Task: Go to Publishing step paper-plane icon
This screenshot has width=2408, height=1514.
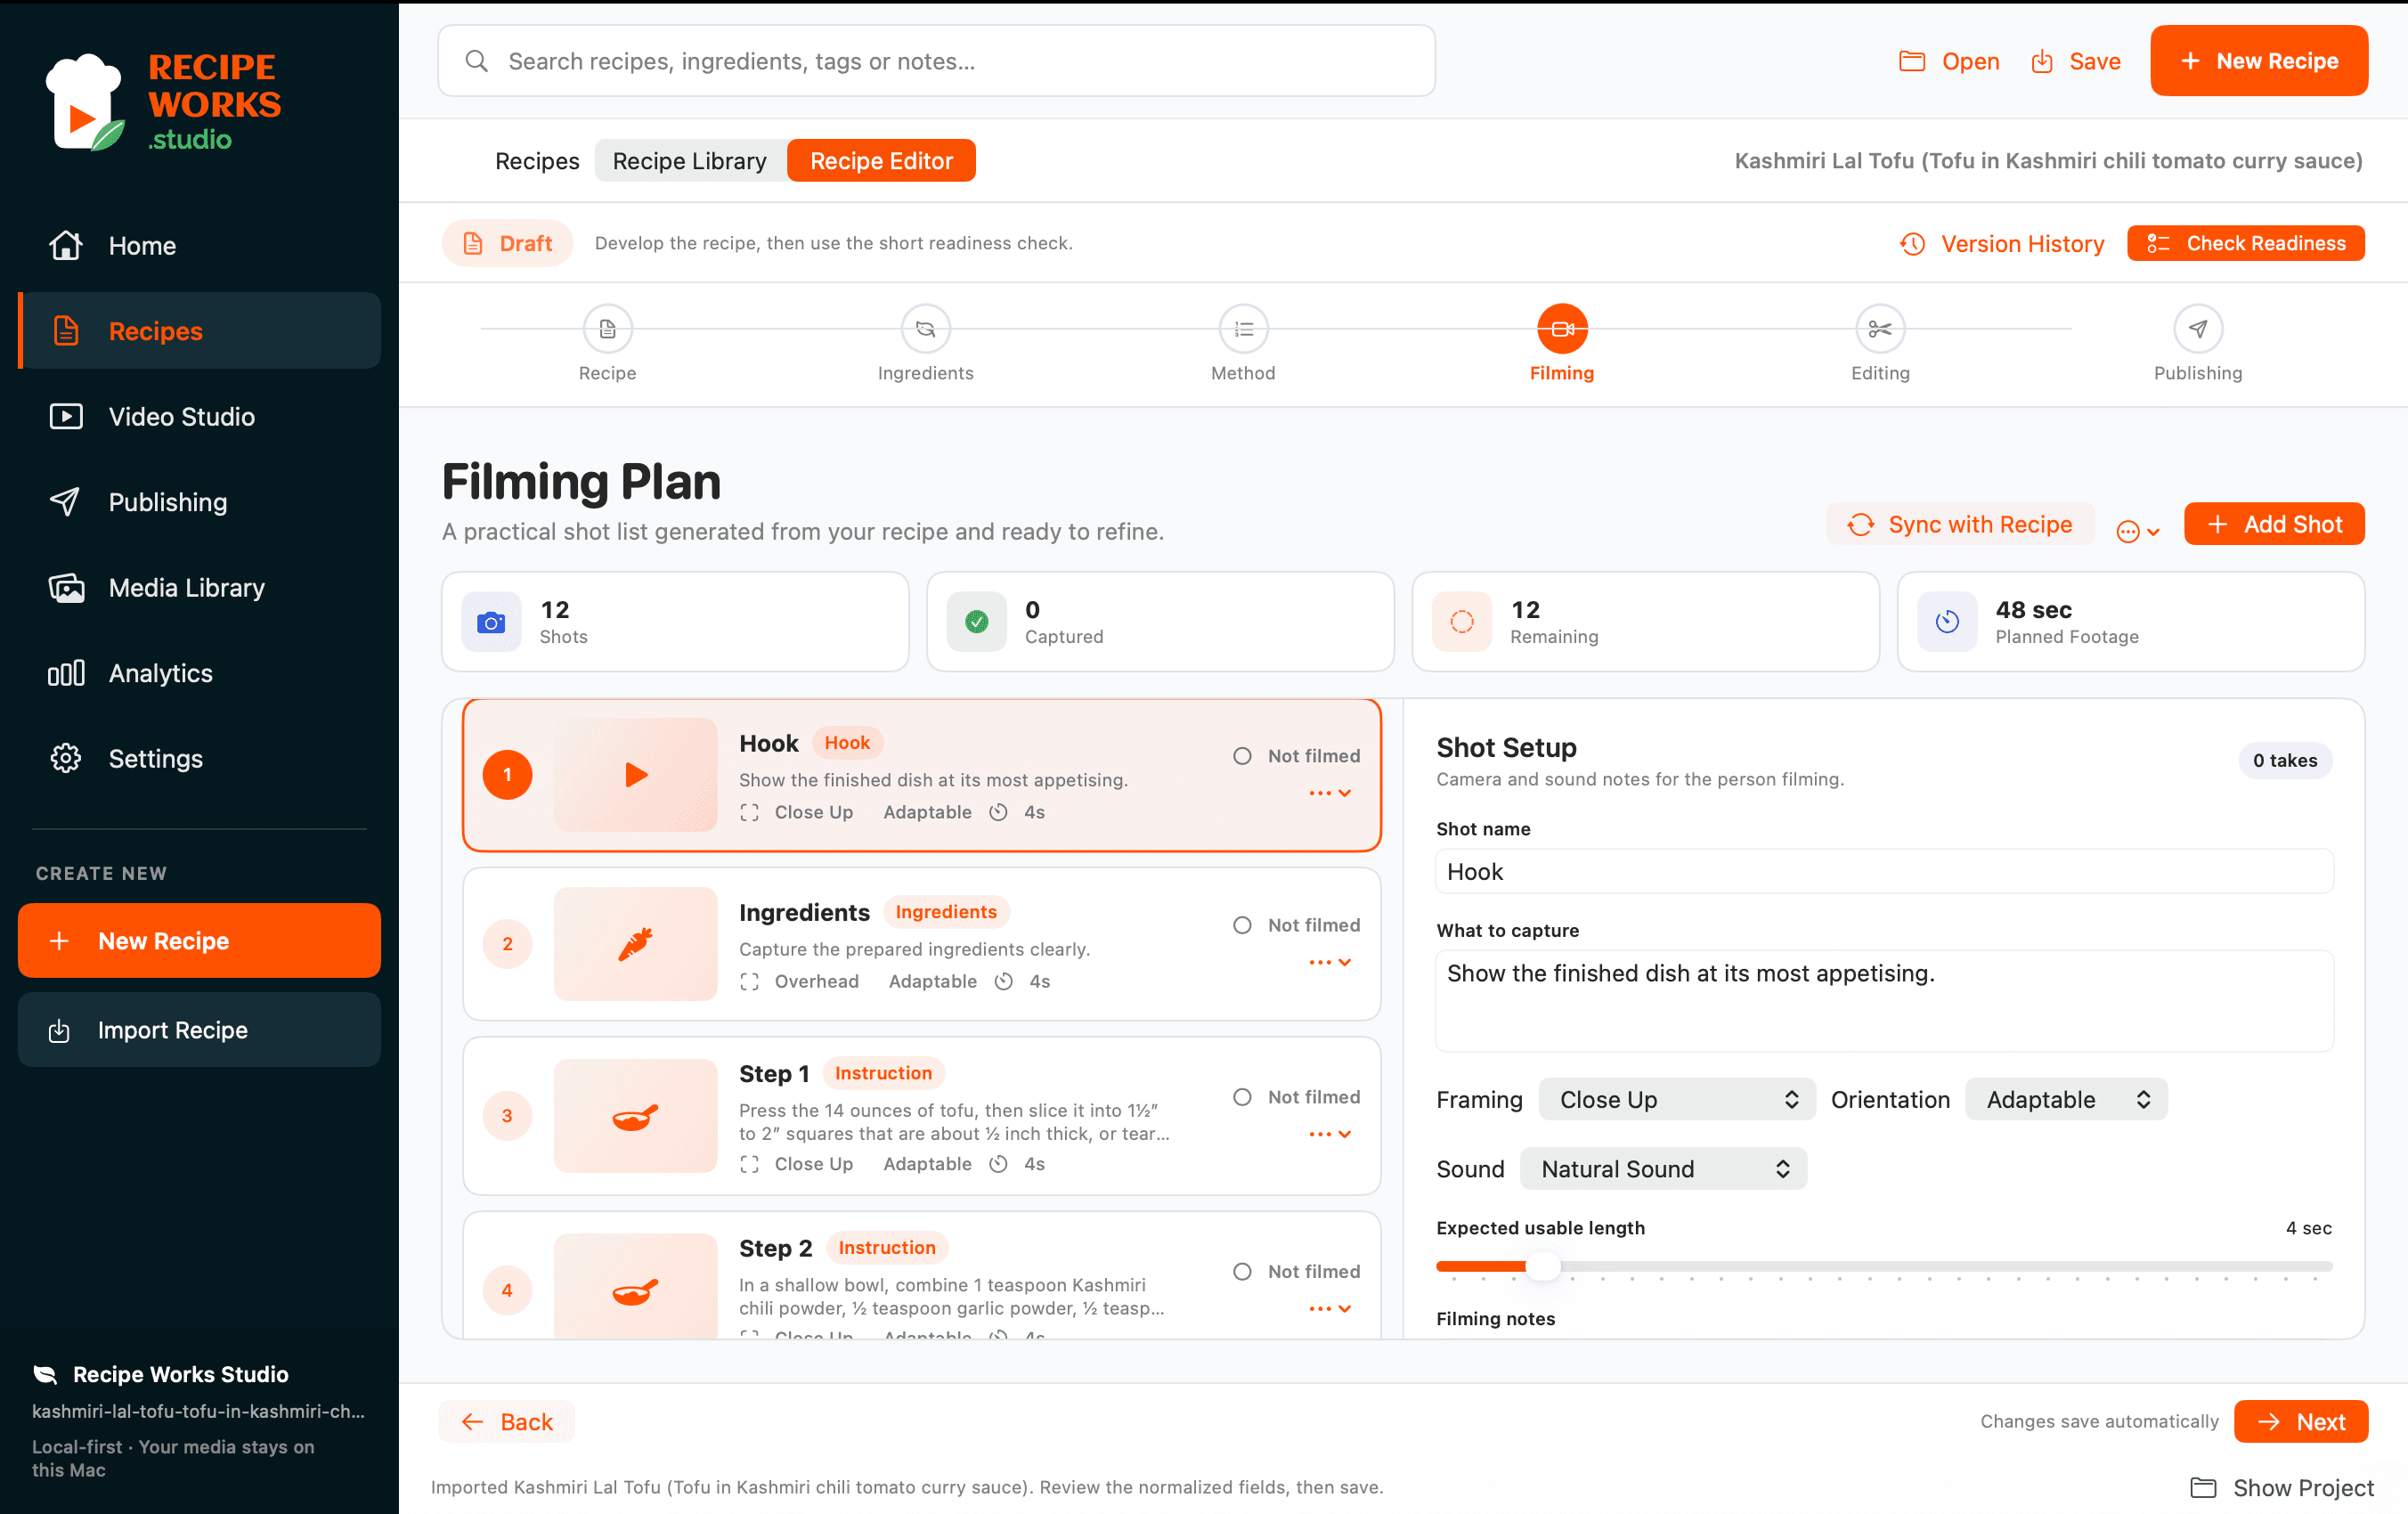Action: pos(2197,328)
